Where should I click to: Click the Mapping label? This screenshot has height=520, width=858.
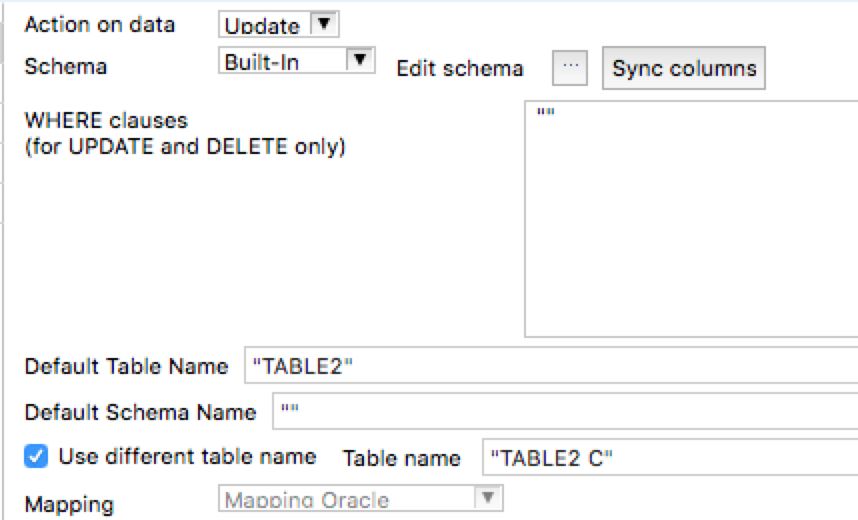(x=68, y=504)
